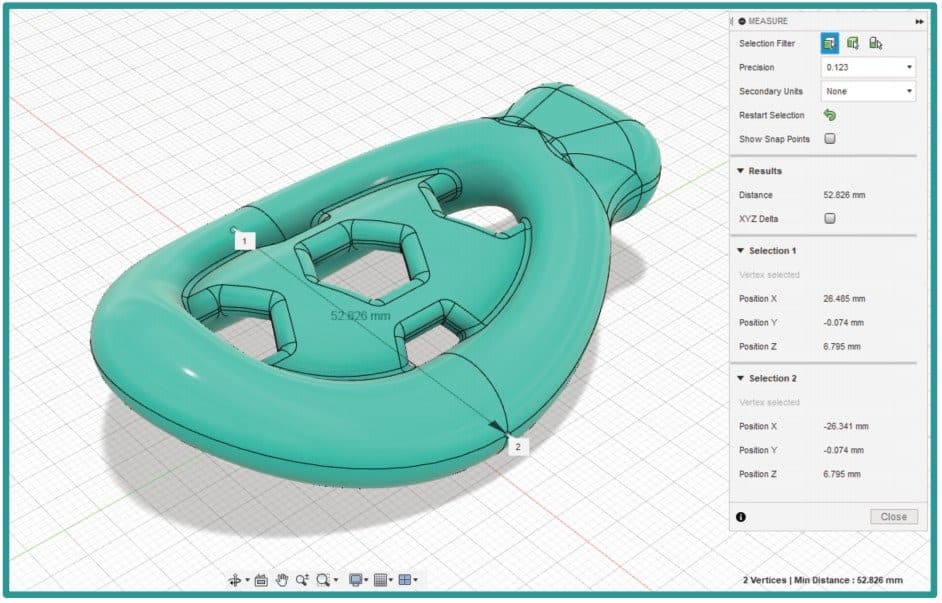This screenshot has width=942, height=603.
Task: Enable the Show Snap Points checkbox
Action: 829,139
